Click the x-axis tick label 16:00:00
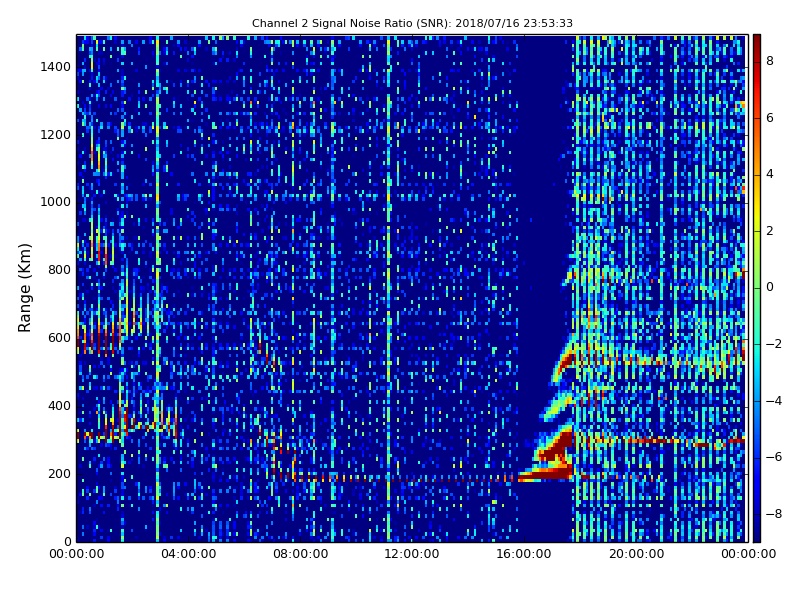 pos(524,554)
